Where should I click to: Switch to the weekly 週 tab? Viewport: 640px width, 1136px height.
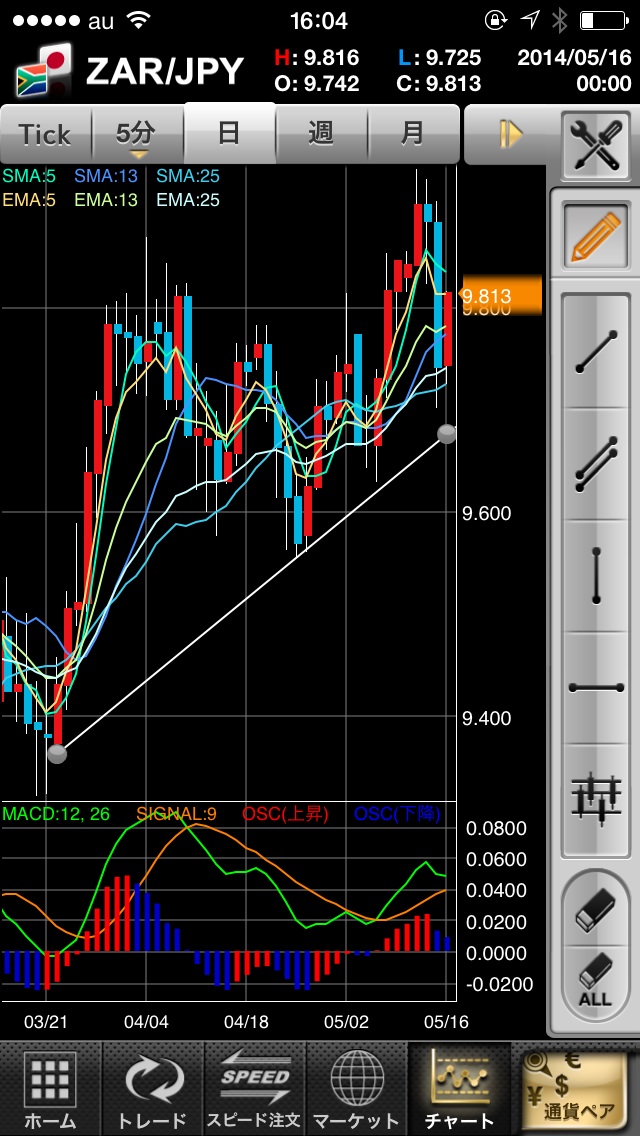click(x=321, y=134)
